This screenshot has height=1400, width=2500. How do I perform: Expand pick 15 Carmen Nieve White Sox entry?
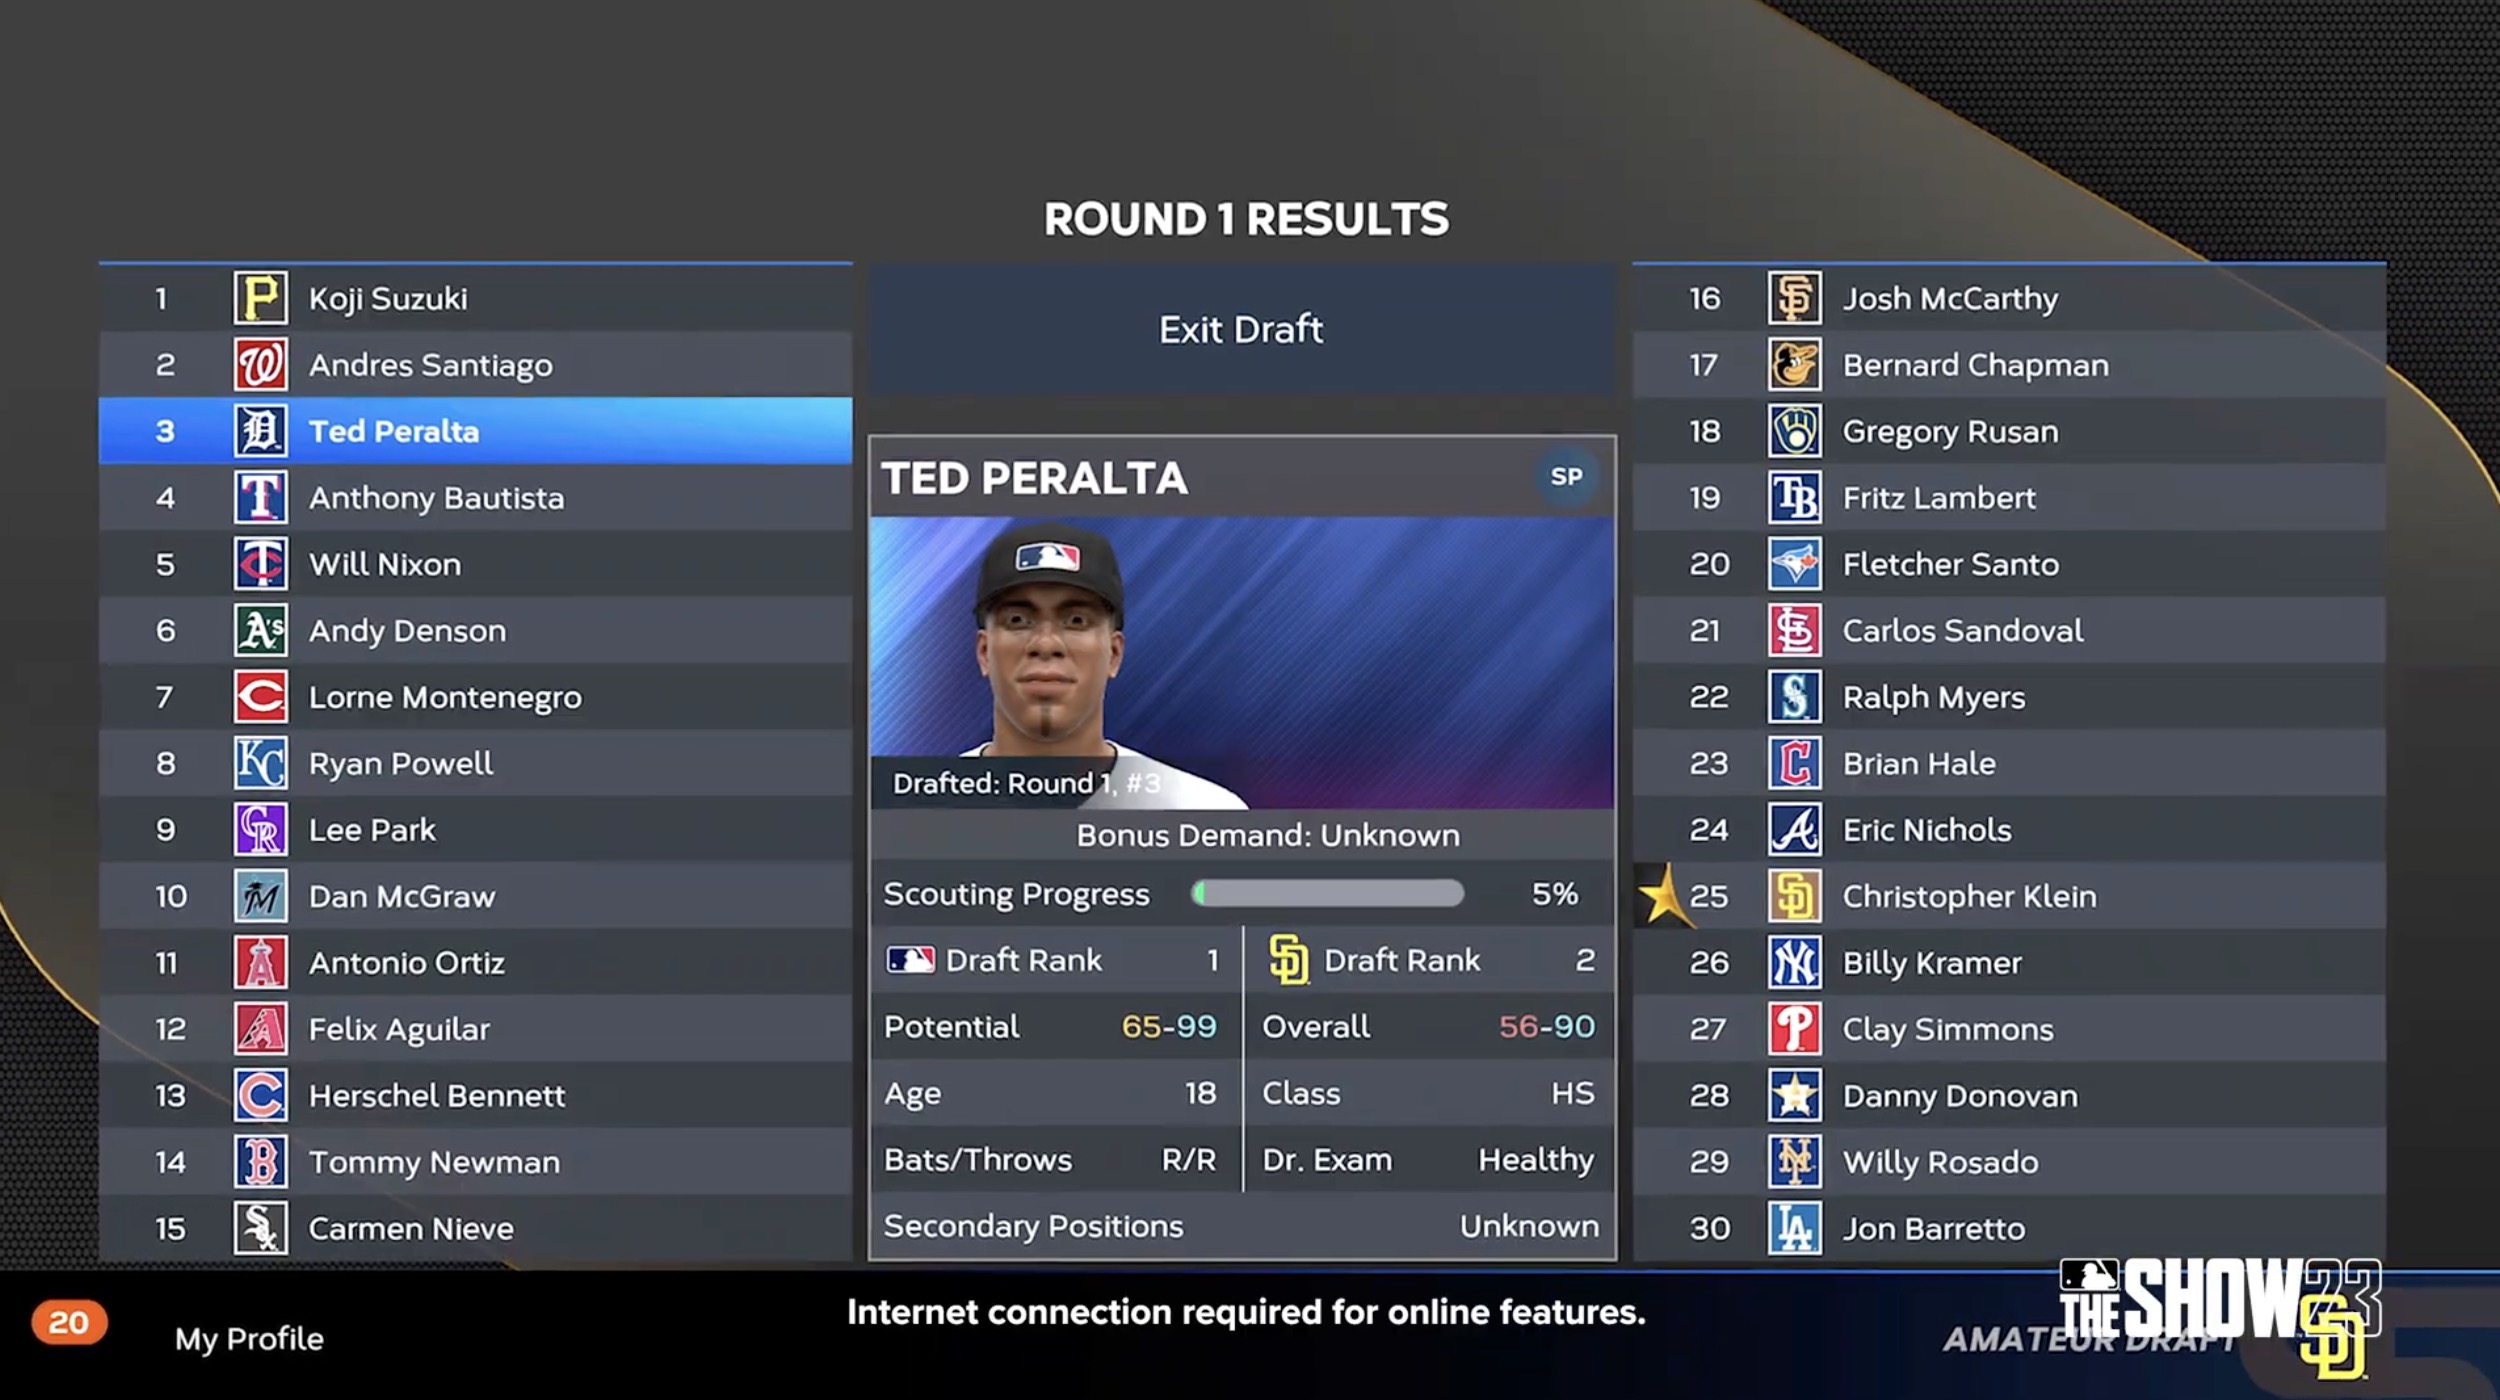tap(474, 1228)
